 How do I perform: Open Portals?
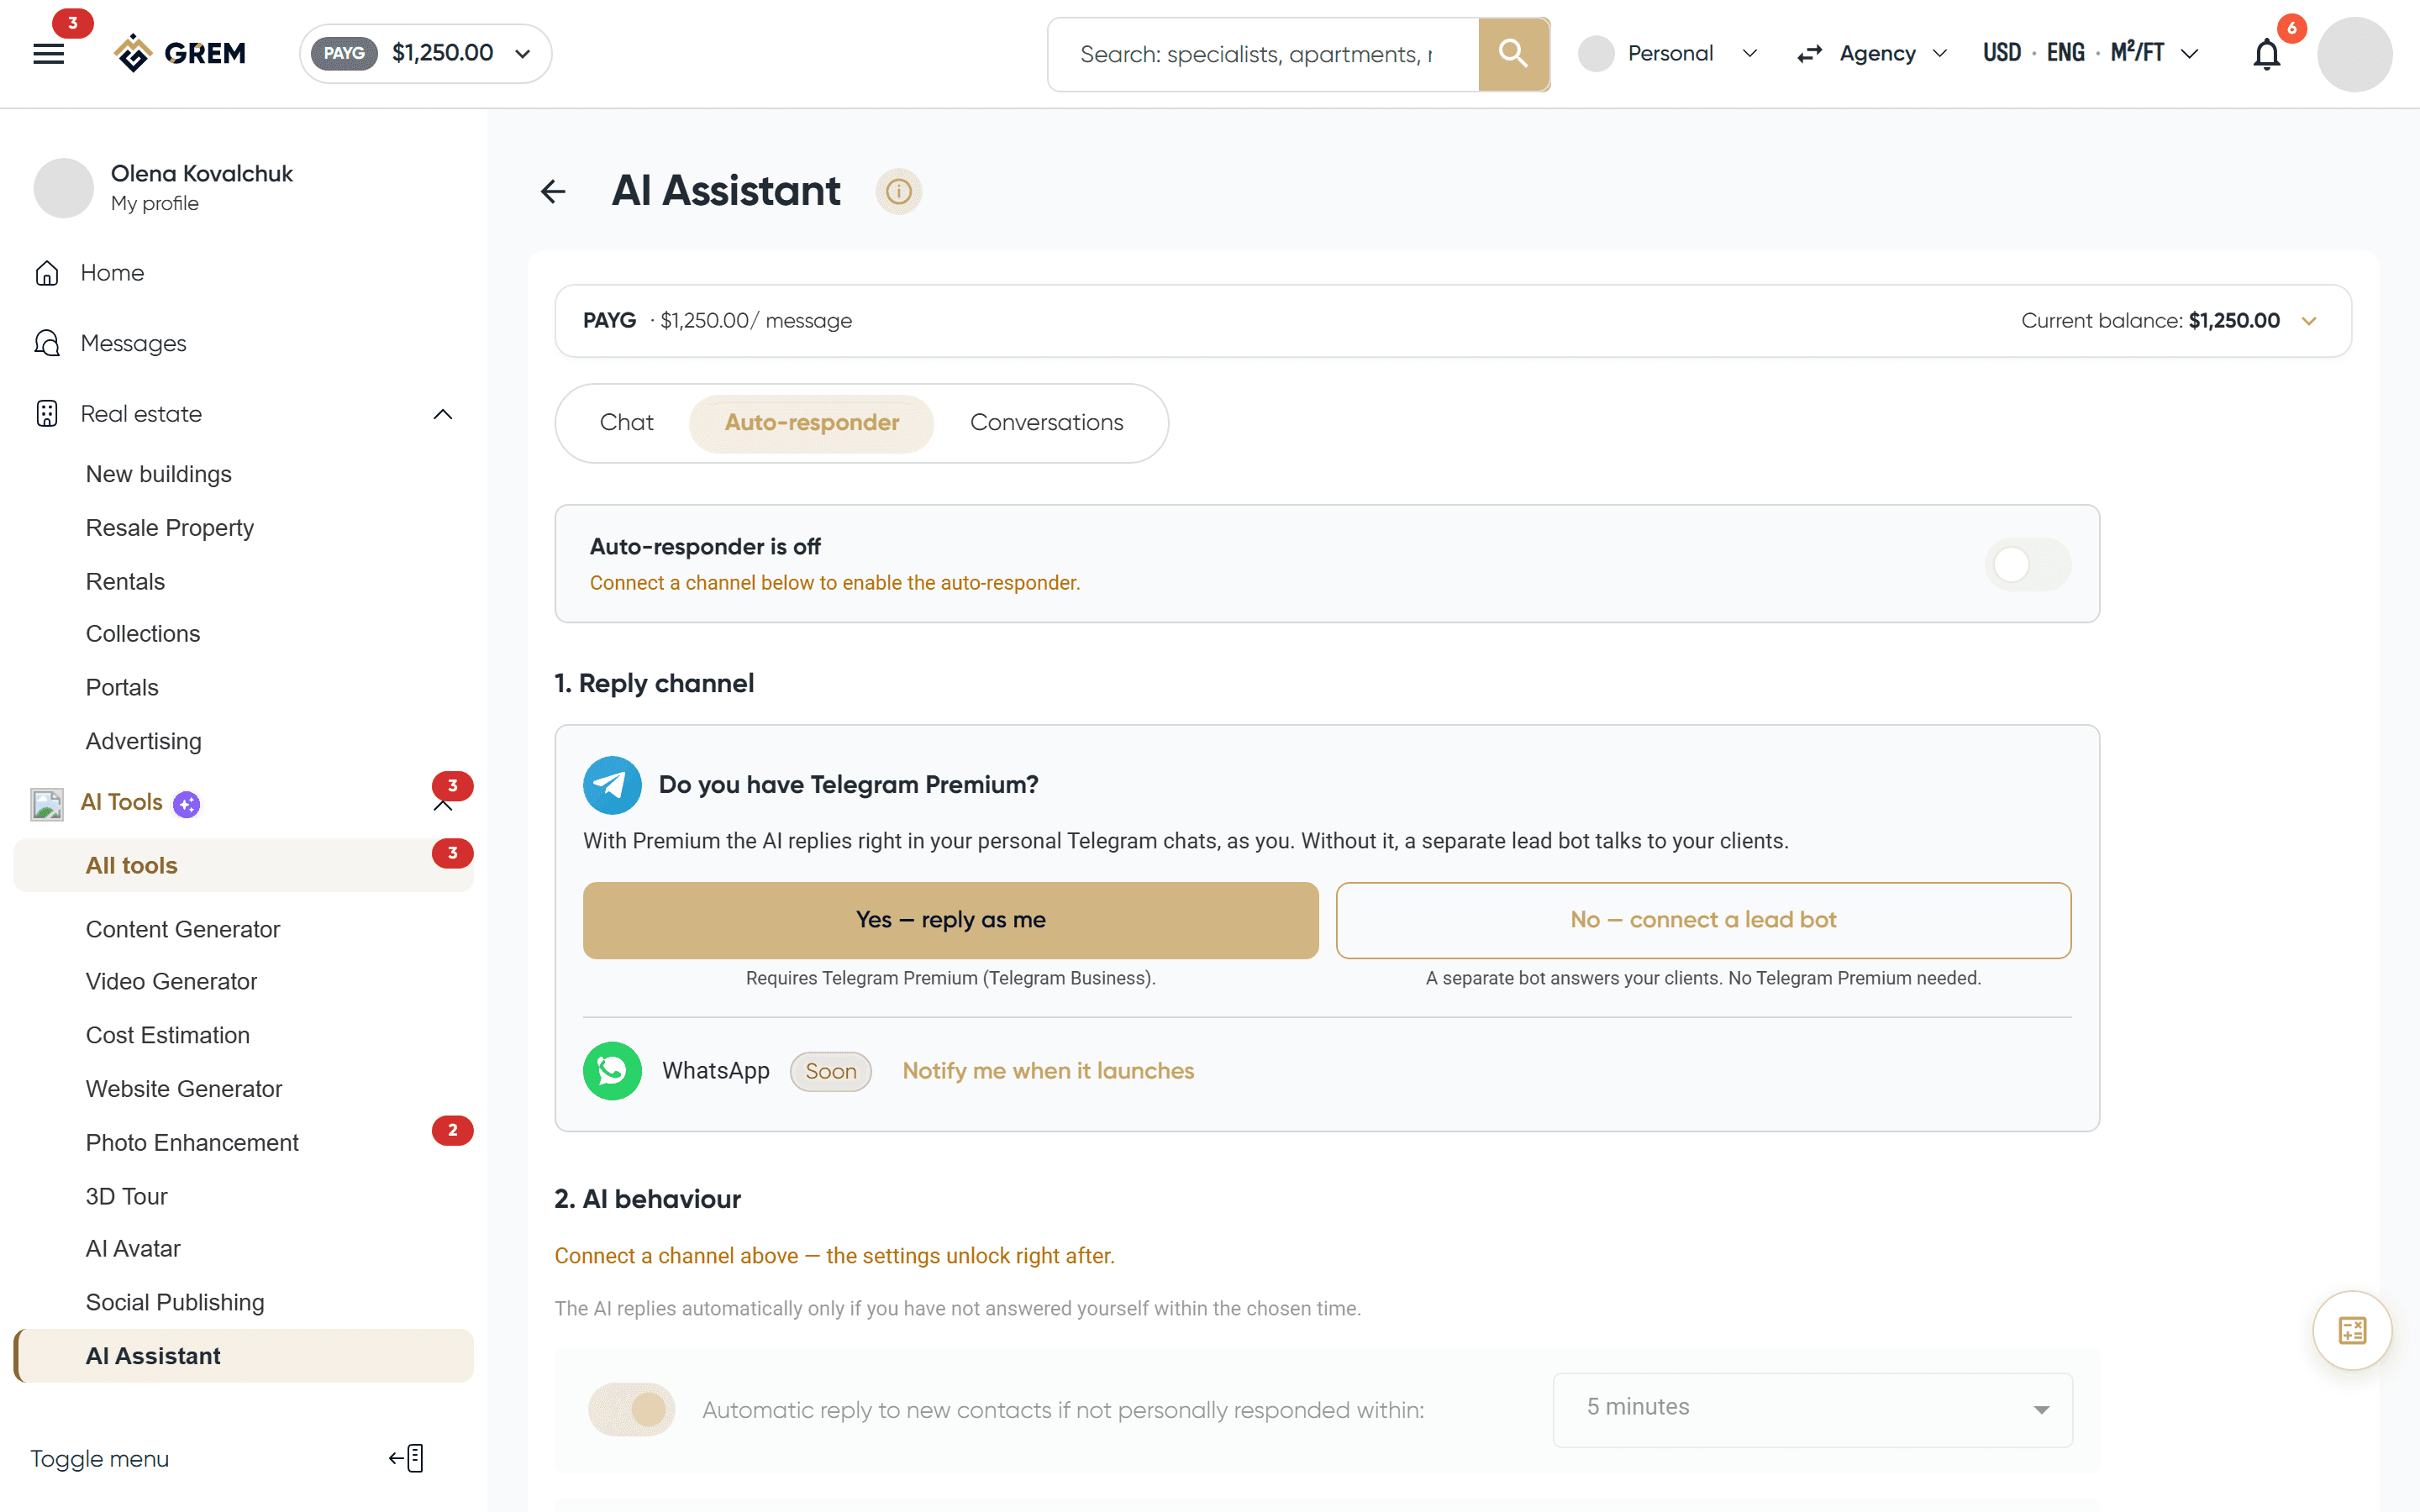(x=122, y=688)
